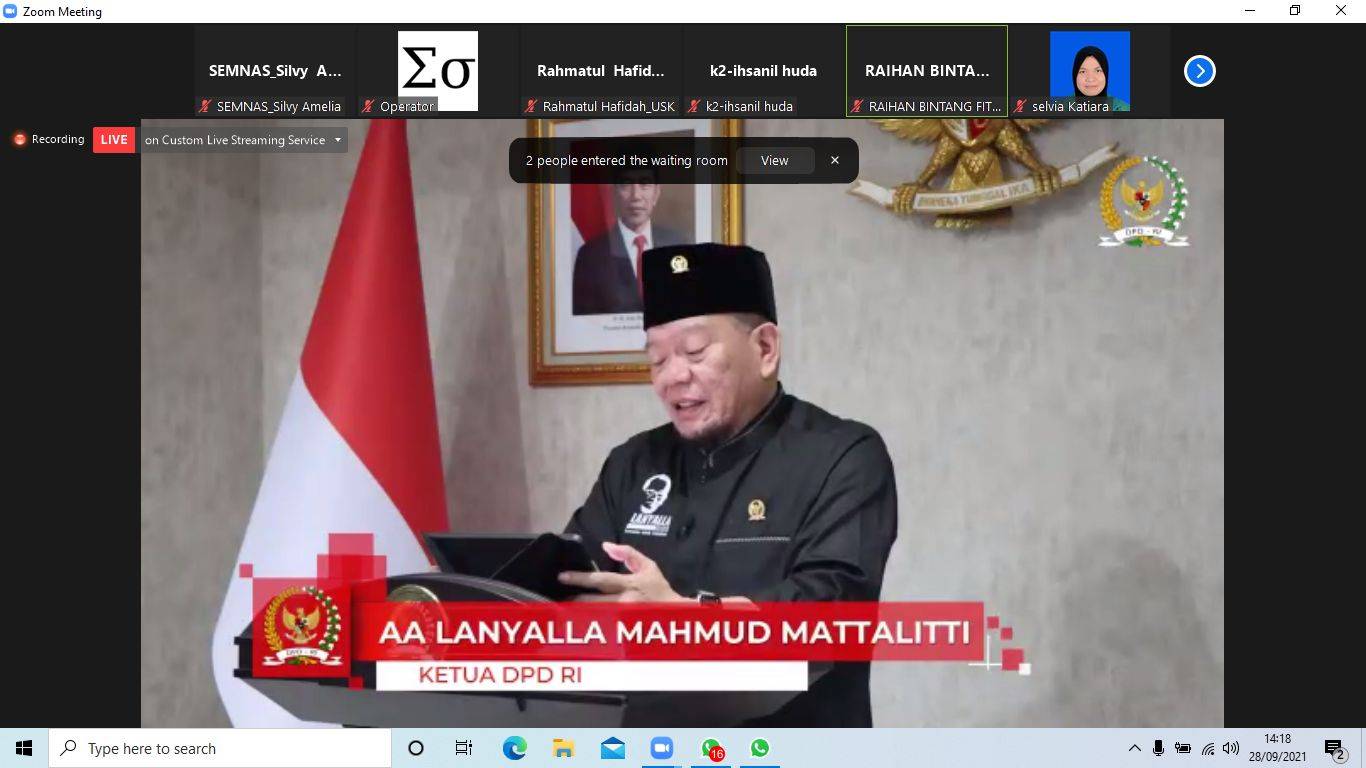Screen dimensions: 1366x768
Task: Select Rahmatul Hafidah_USK participant tile
Action: click(x=600, y=71)
